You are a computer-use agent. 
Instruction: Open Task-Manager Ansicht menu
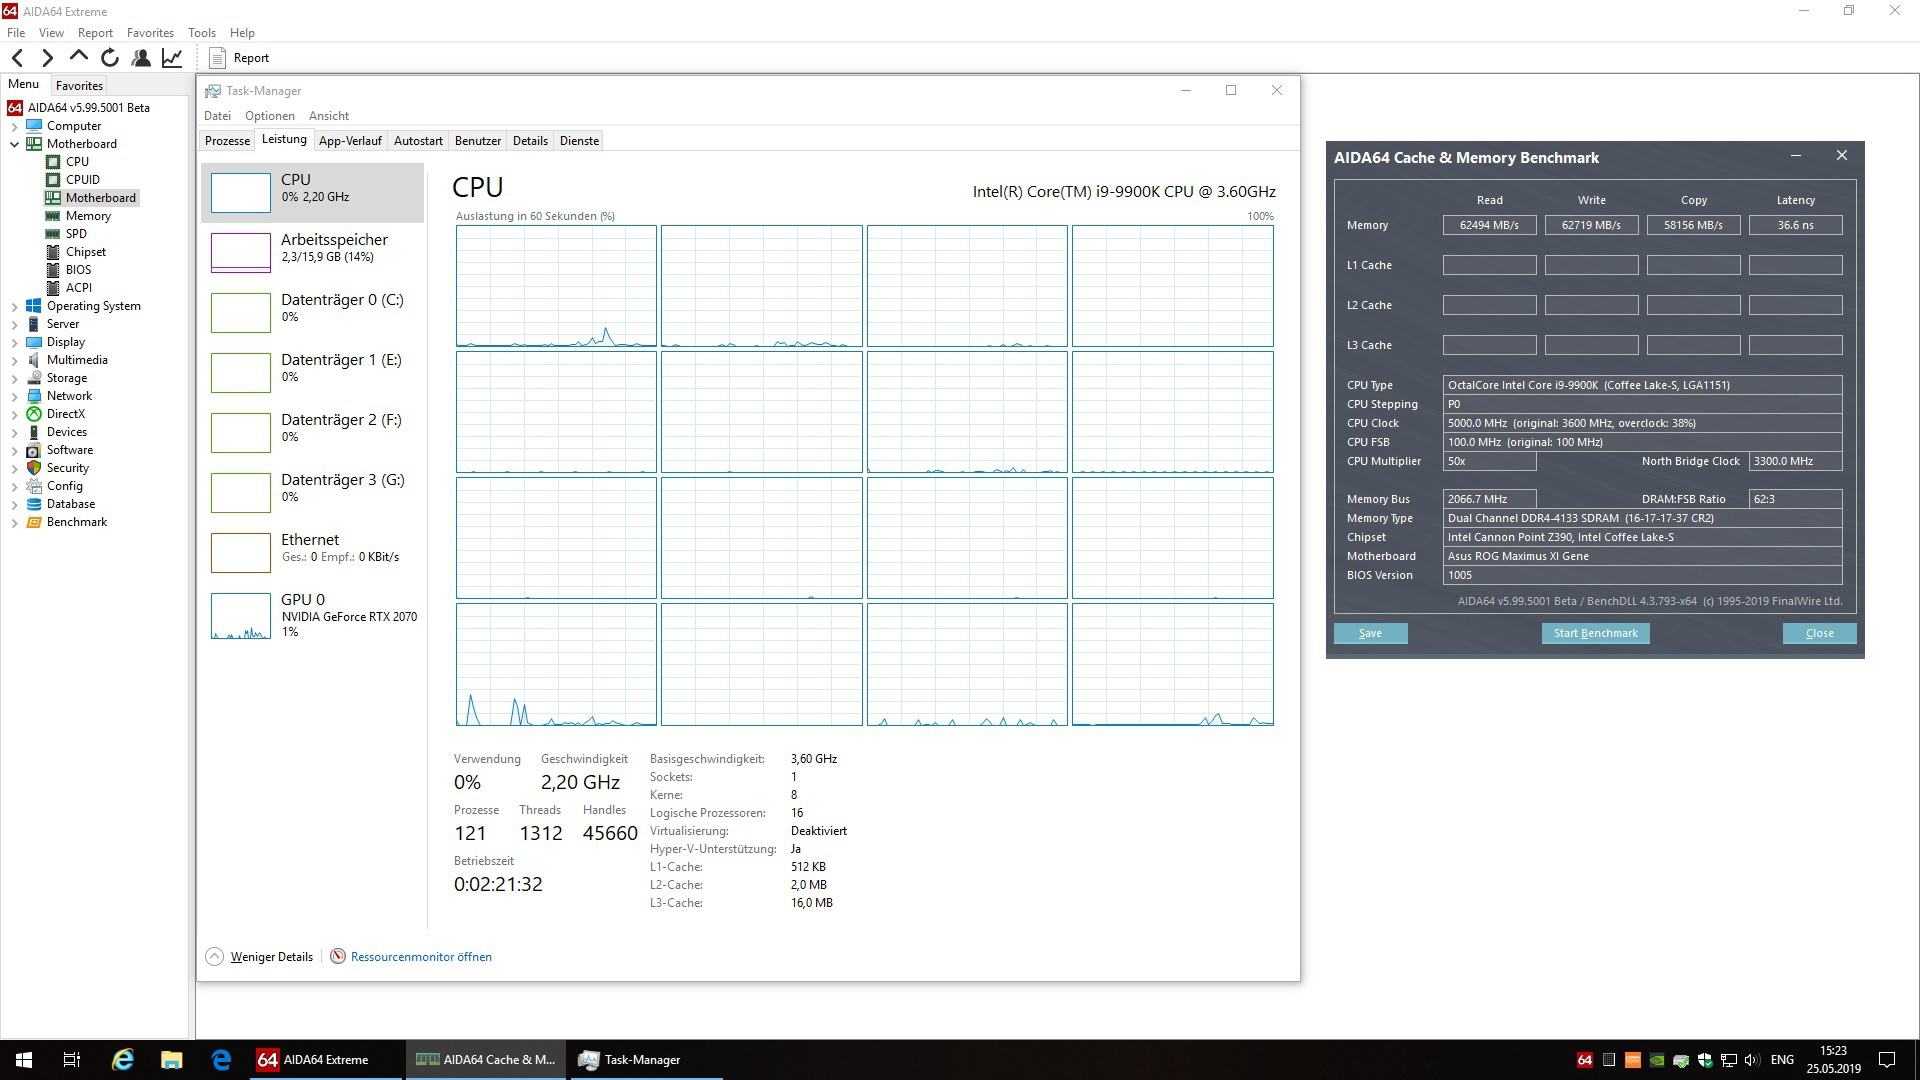[x=329, y=116]
